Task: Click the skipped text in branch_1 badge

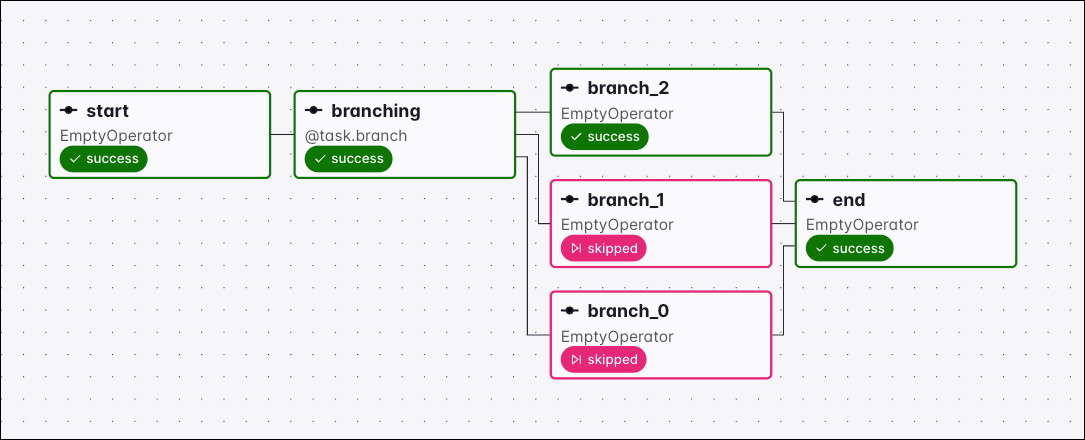Action: coord(612,248)
